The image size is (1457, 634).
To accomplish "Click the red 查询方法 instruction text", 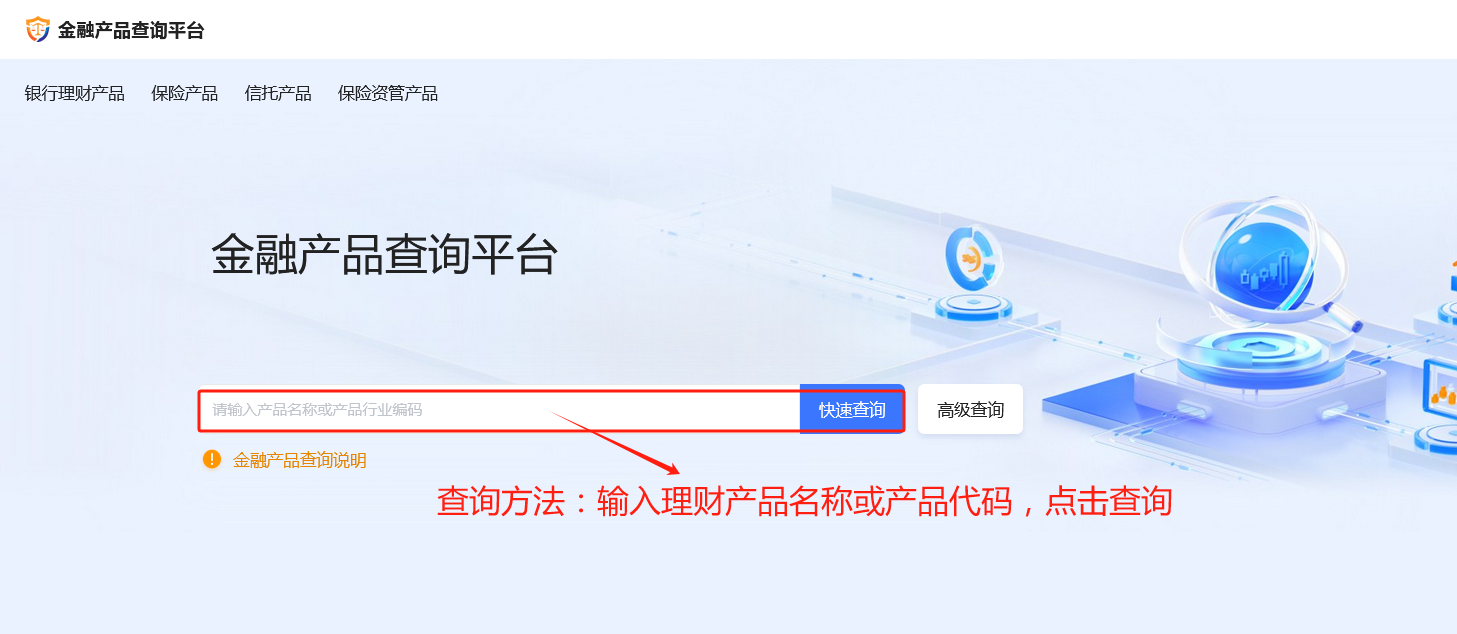I will (804, 501).
